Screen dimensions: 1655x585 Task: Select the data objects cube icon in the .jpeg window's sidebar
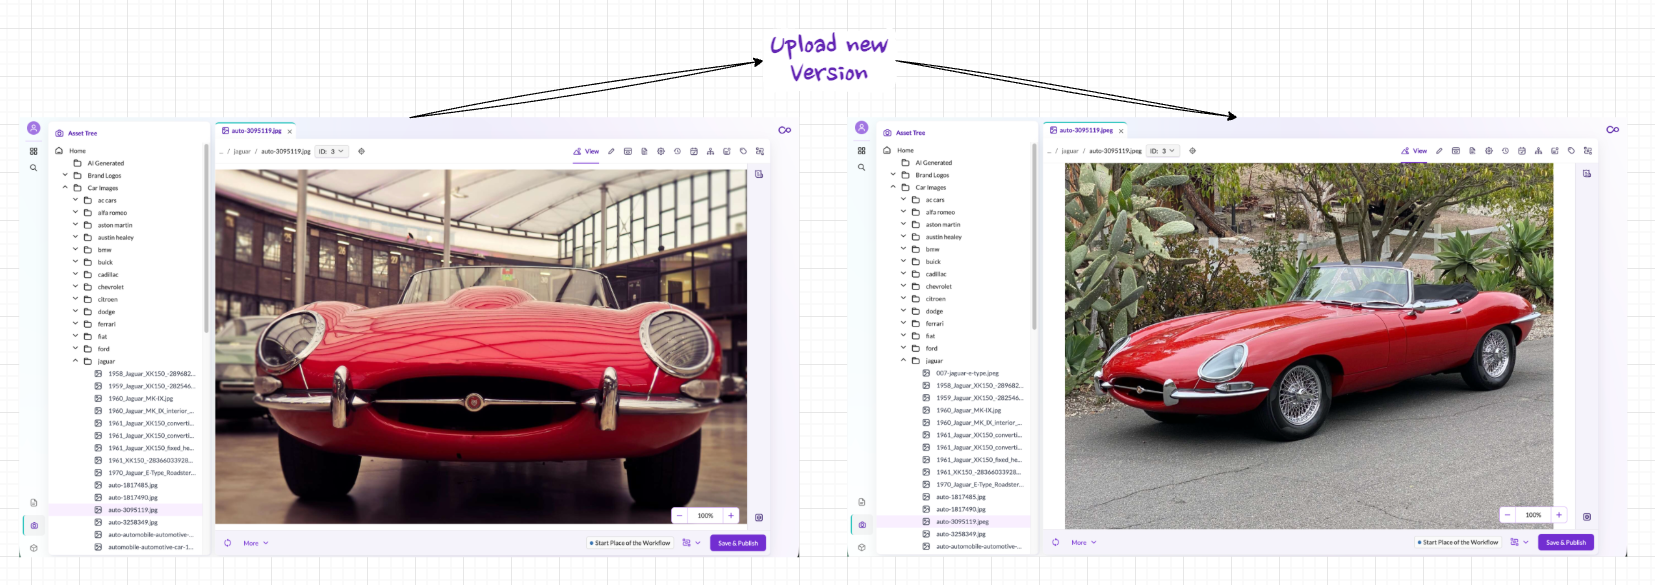click(x=862, y=547)
